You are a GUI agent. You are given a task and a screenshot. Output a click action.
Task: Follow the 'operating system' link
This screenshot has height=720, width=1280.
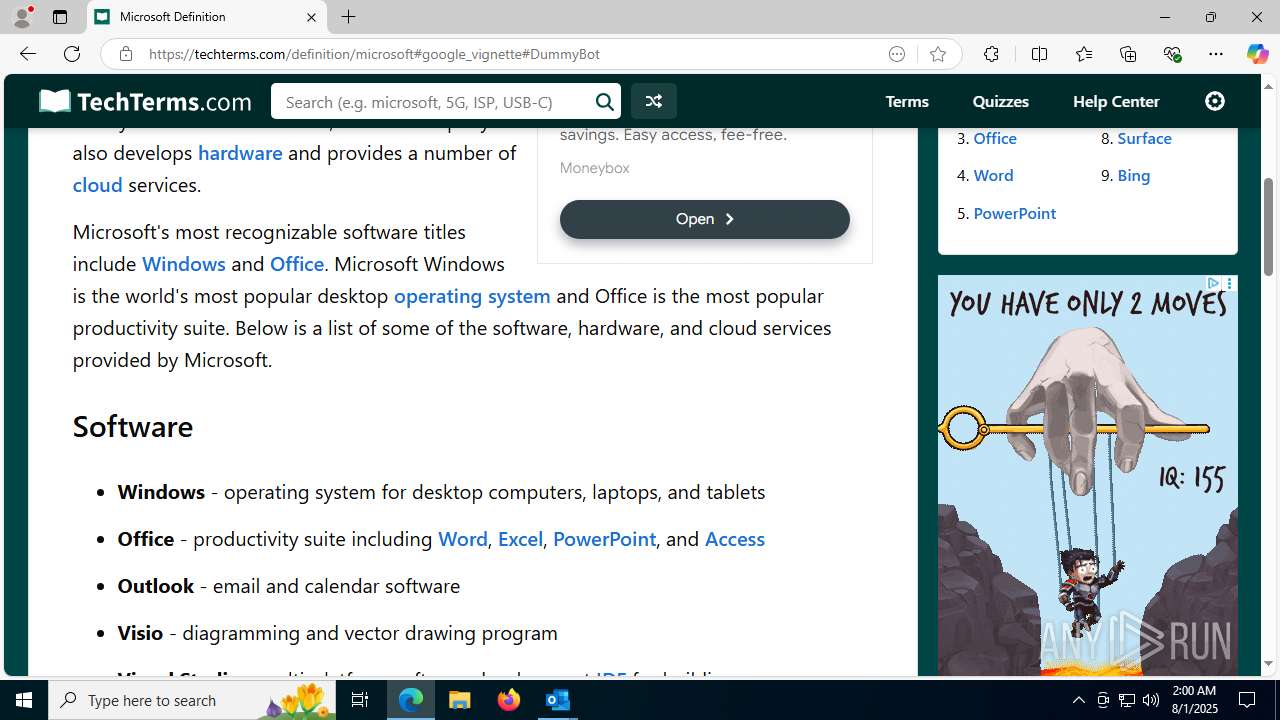point(472,295)
